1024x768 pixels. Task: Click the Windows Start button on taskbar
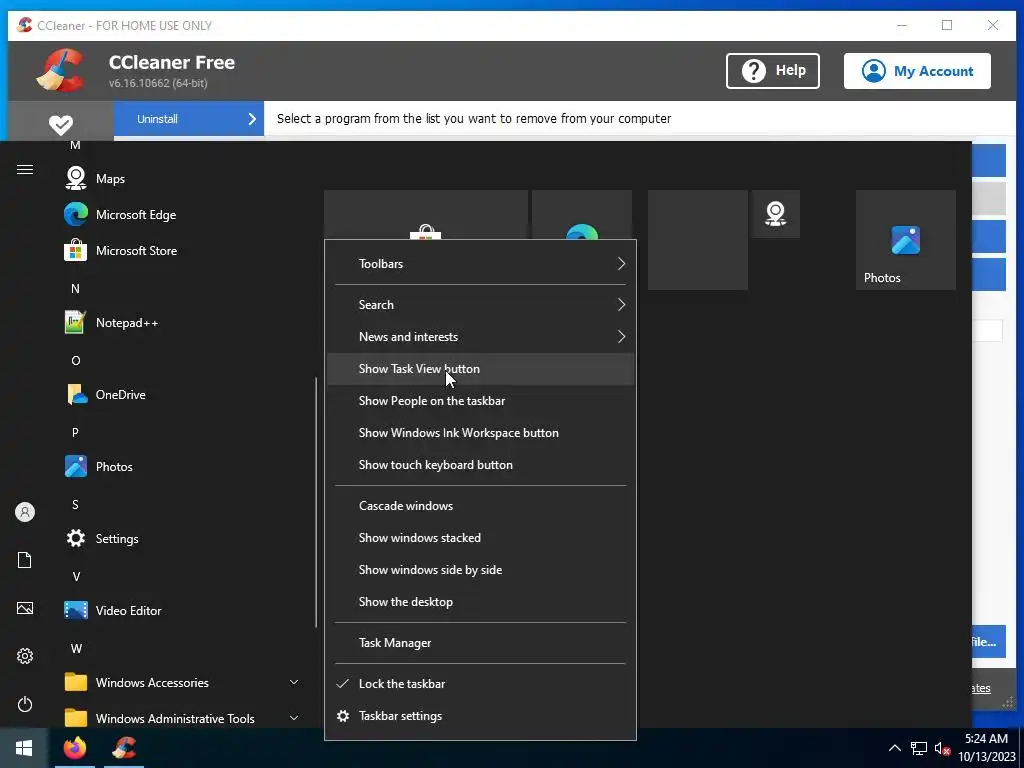click(x=24, y=748)
